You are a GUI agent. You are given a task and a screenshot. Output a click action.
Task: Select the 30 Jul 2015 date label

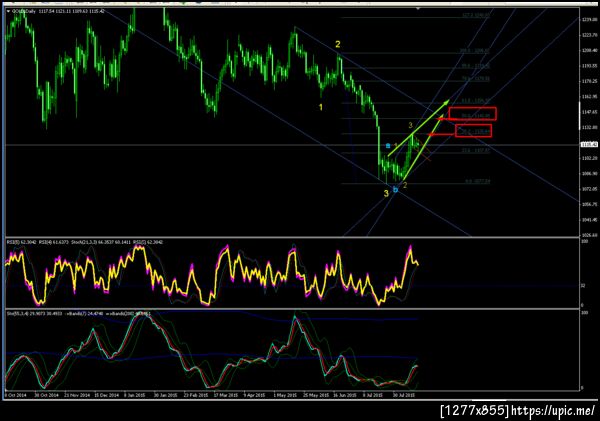coord(404,395)
